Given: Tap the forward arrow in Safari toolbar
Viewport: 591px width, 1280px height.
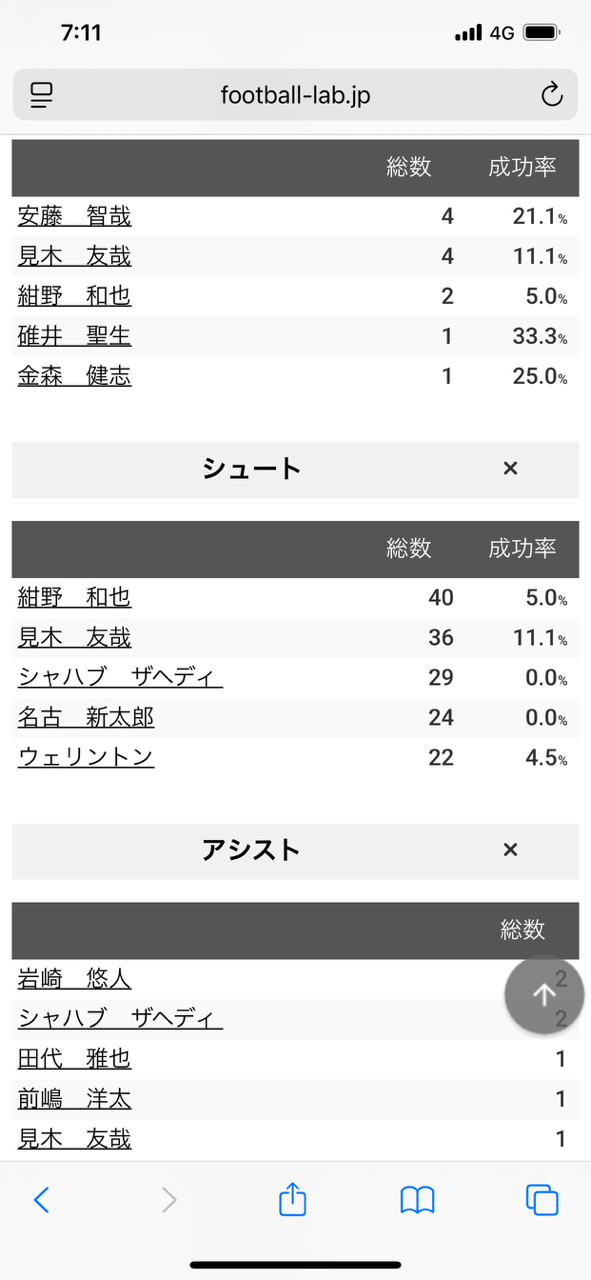Looking at the screenshot, I should point(169,1200).
